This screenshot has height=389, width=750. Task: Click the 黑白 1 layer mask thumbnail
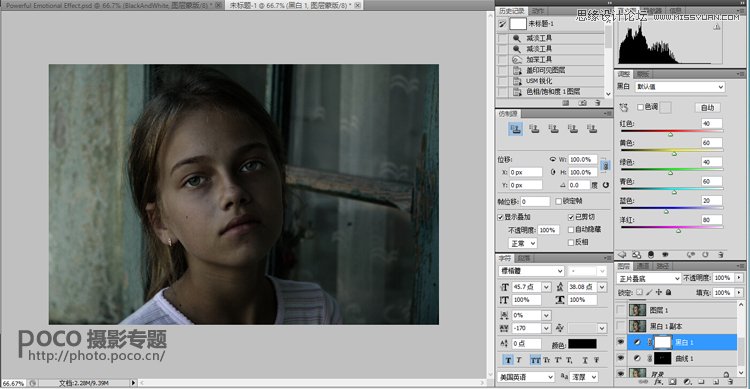click(x=662, y=342)
